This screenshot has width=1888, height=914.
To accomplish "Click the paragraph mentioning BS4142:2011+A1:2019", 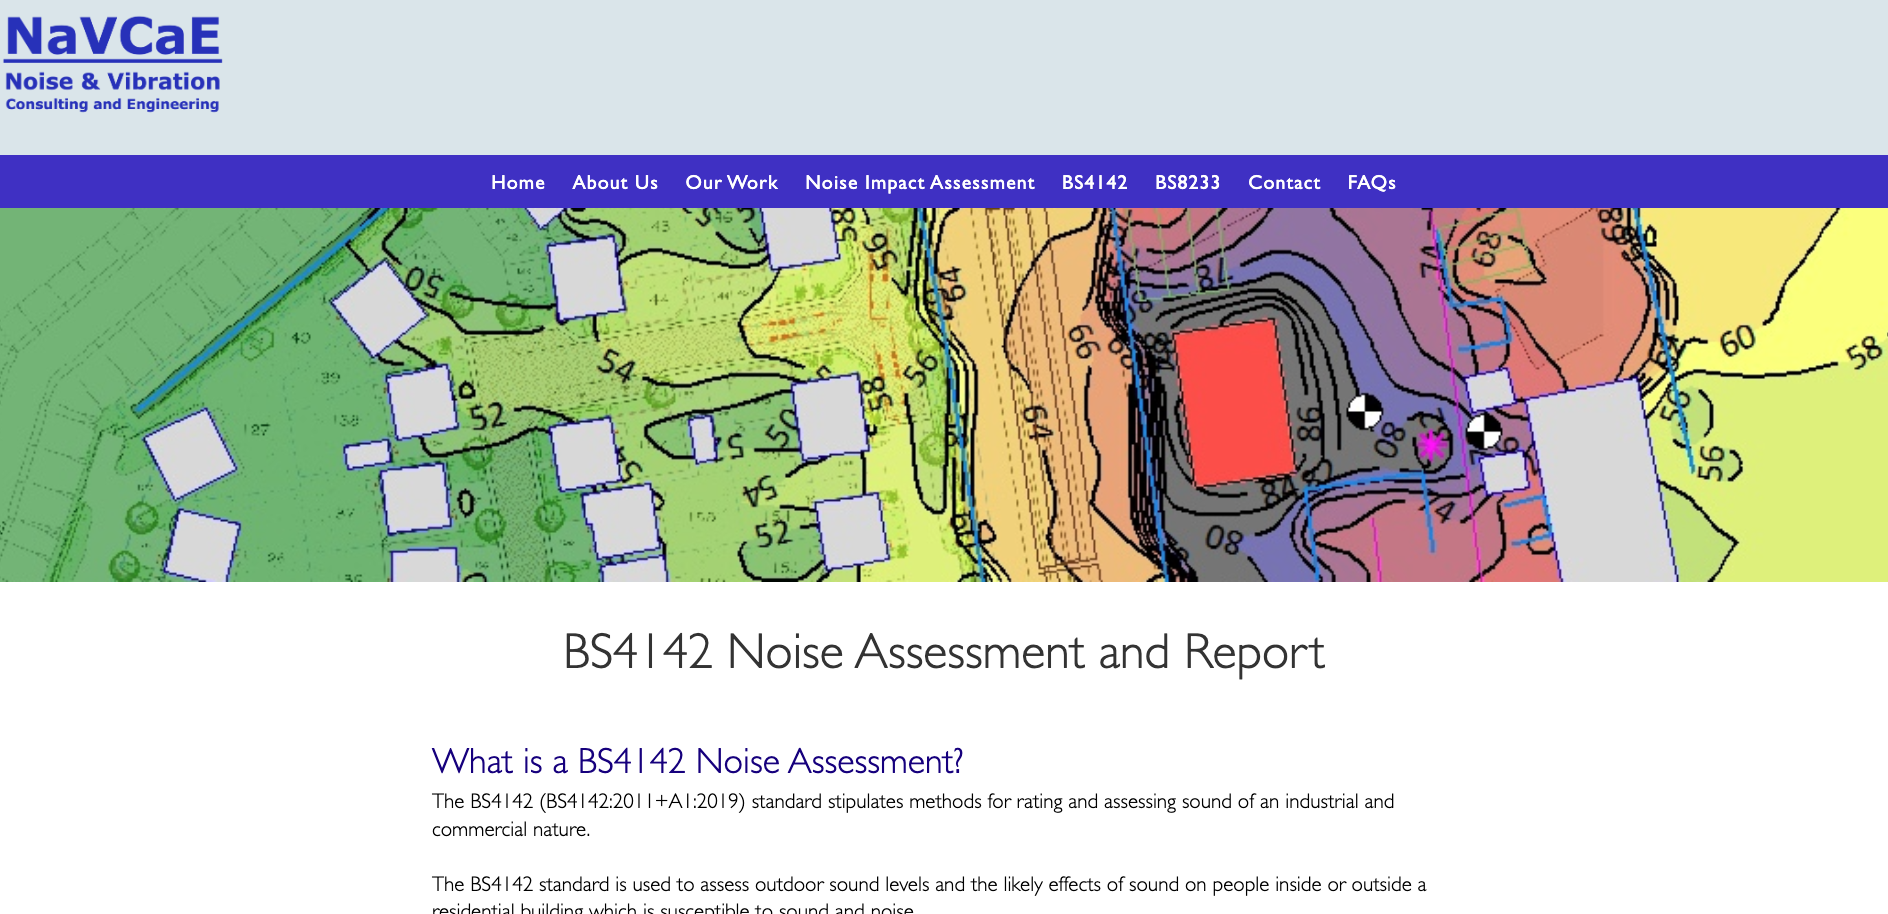I will coord(912,814).
